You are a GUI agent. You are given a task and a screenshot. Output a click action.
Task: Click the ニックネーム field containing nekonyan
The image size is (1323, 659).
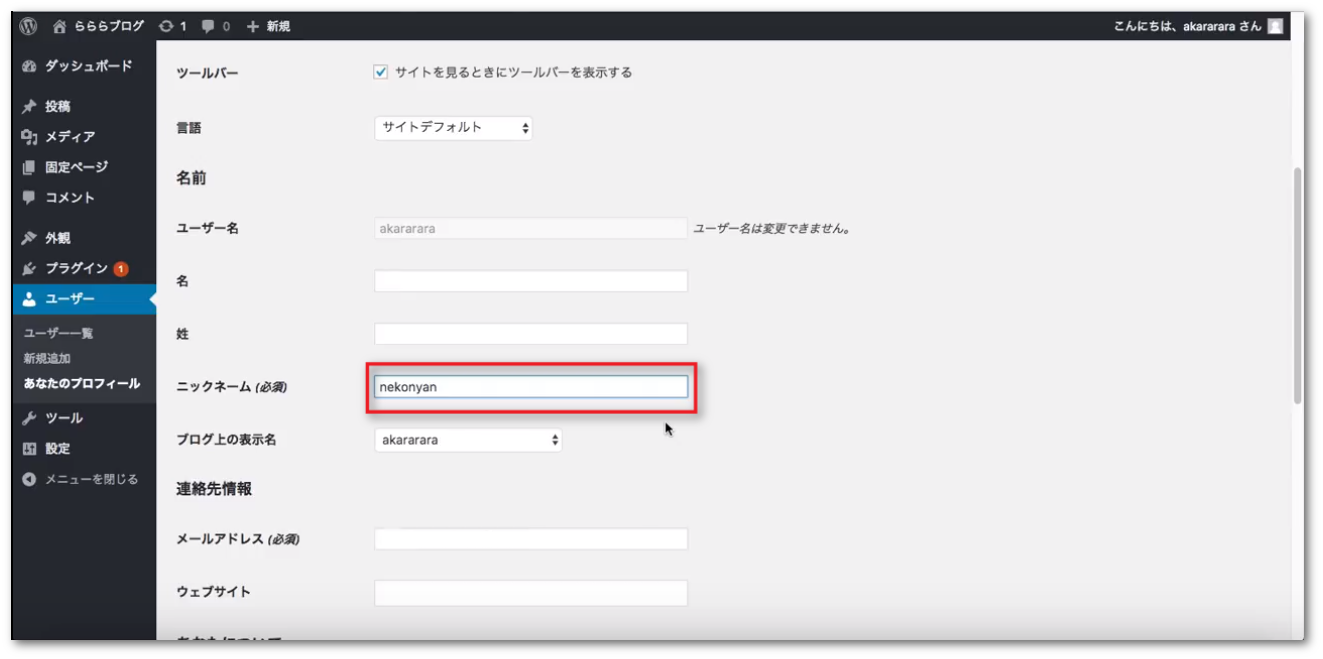point(531,387)
